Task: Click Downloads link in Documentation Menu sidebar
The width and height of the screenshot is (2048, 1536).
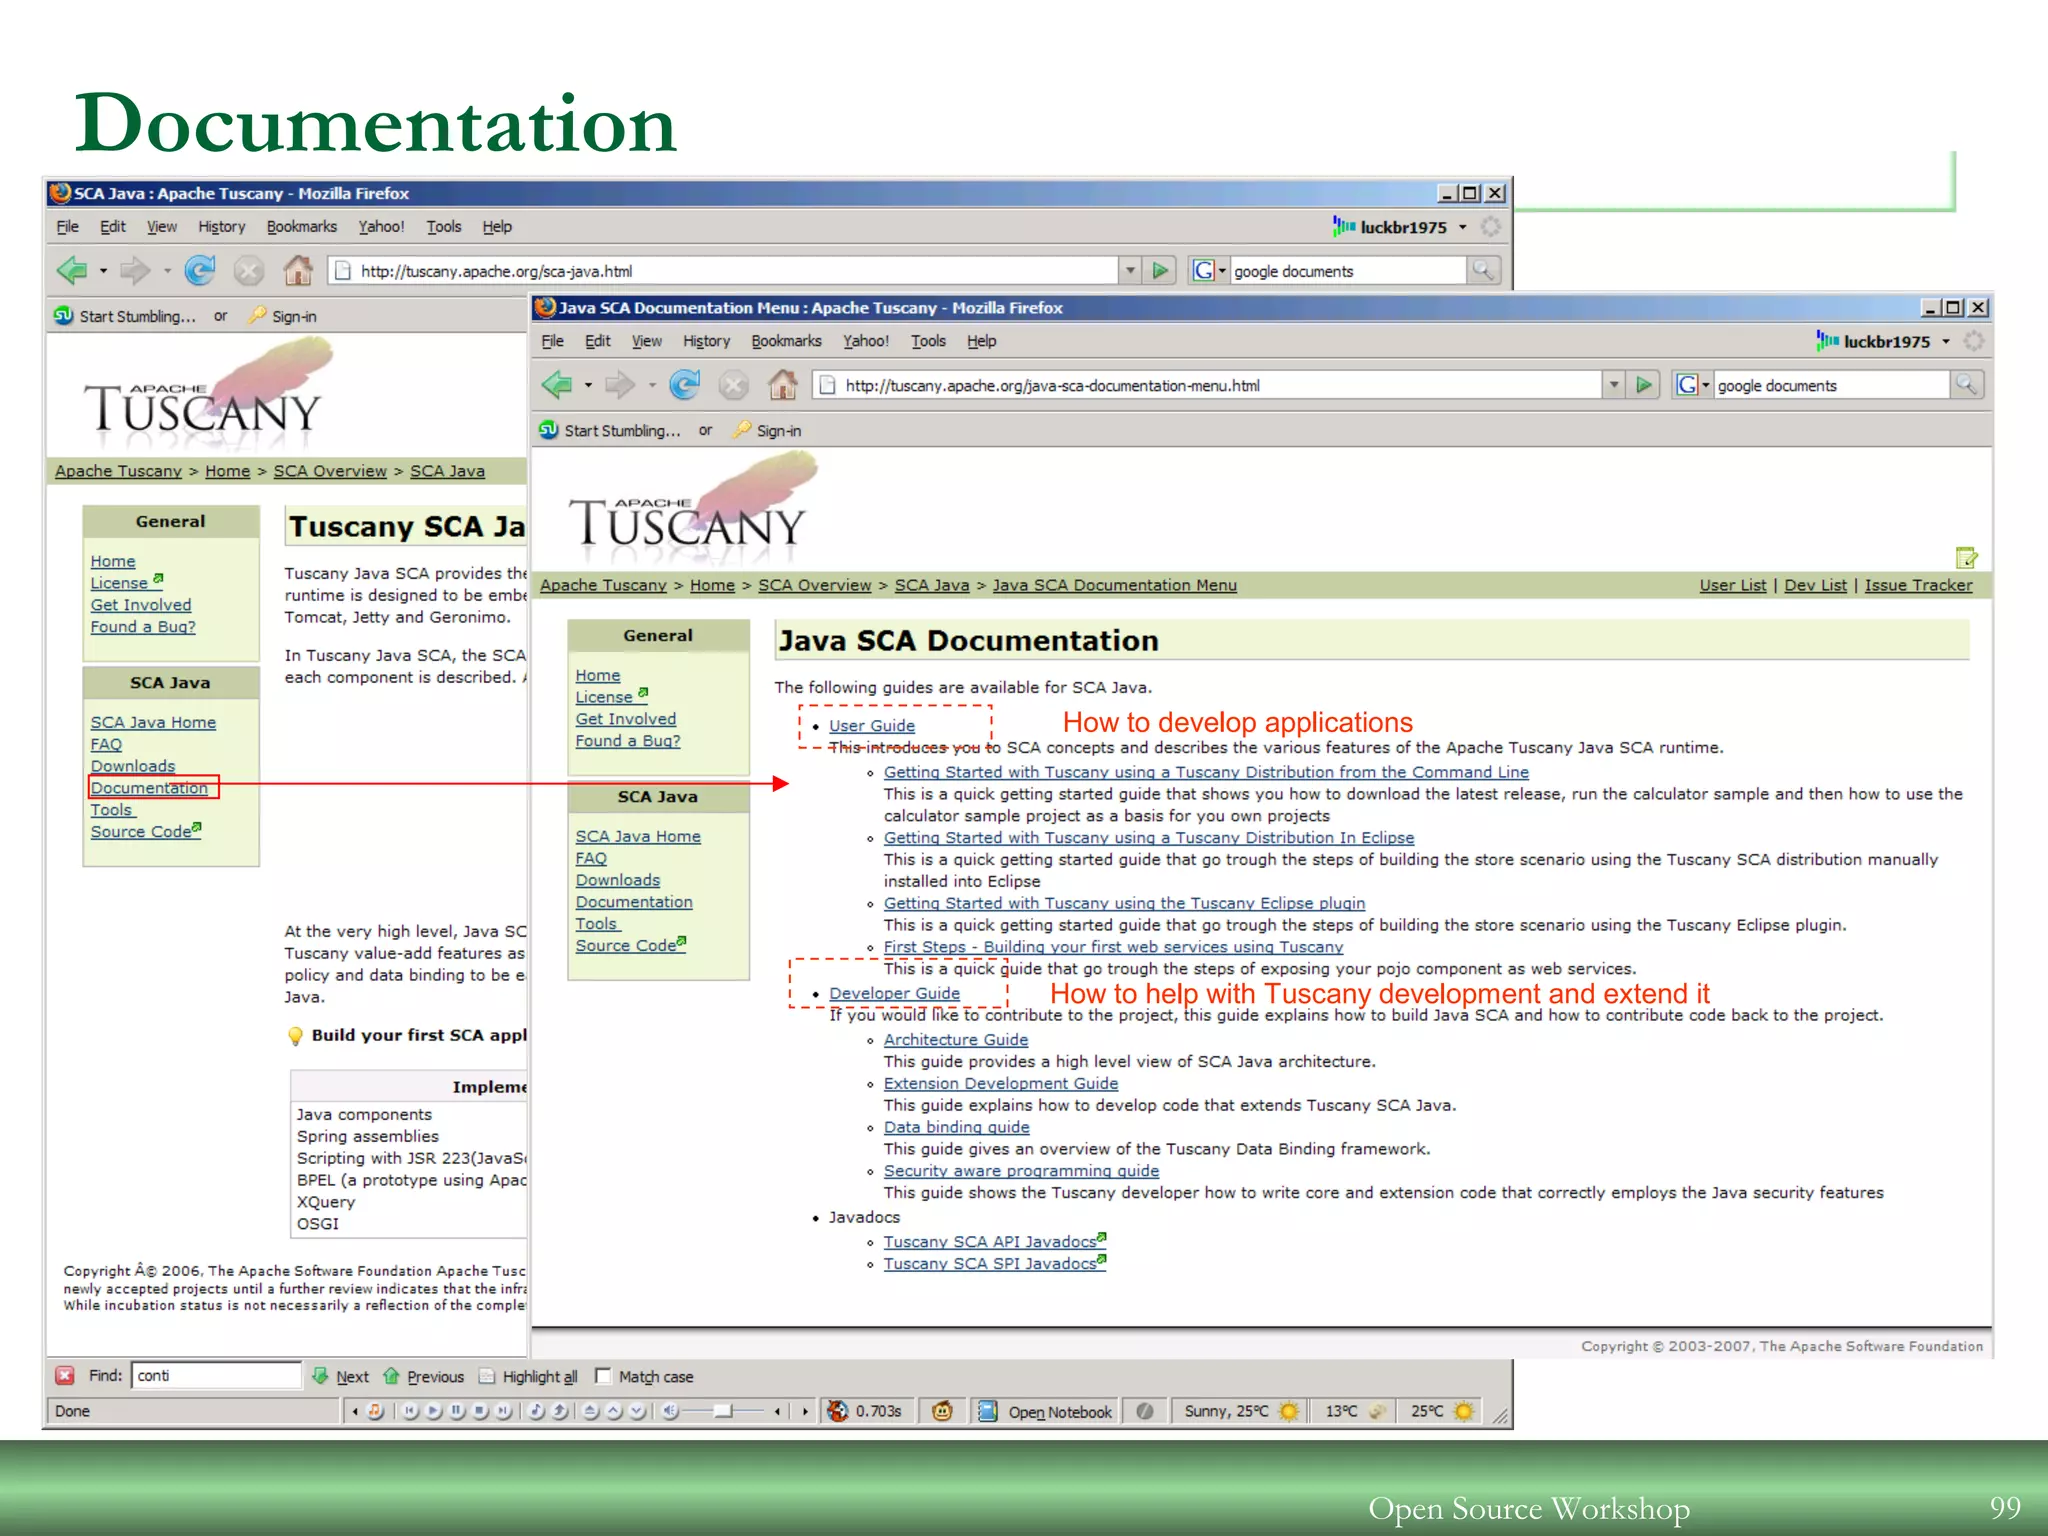Action: tap(617, 880)
